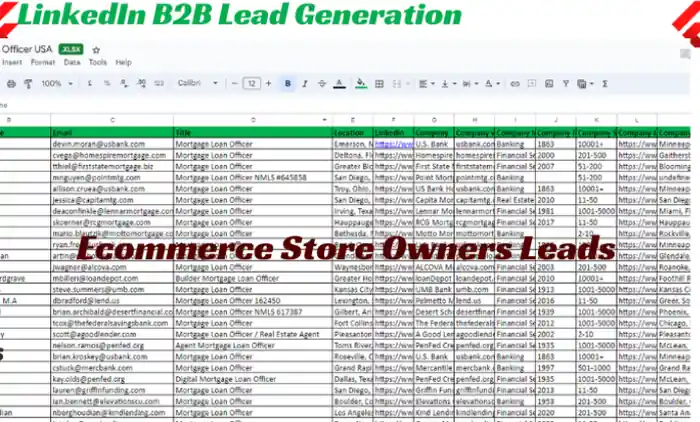Select cell Mortgage Loan Officer NMLS #645858

[253, 178]
